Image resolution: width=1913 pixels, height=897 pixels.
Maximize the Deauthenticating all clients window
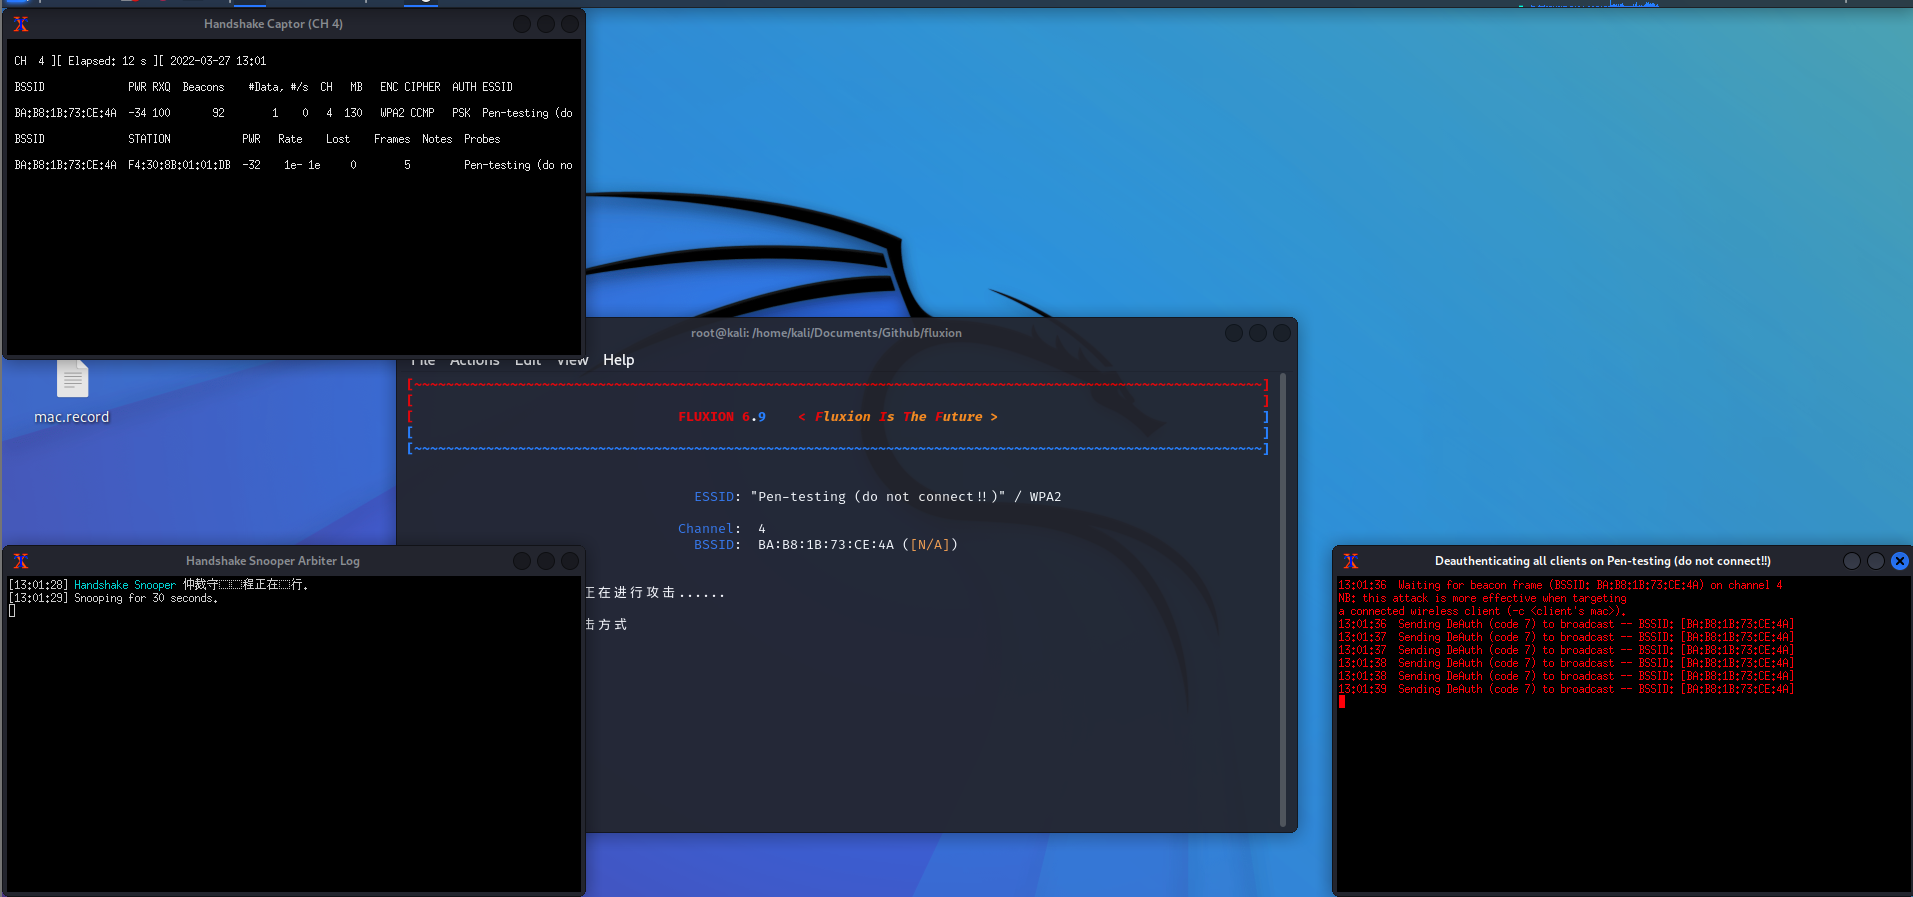pyautogui.click(x=1876, y=561)
